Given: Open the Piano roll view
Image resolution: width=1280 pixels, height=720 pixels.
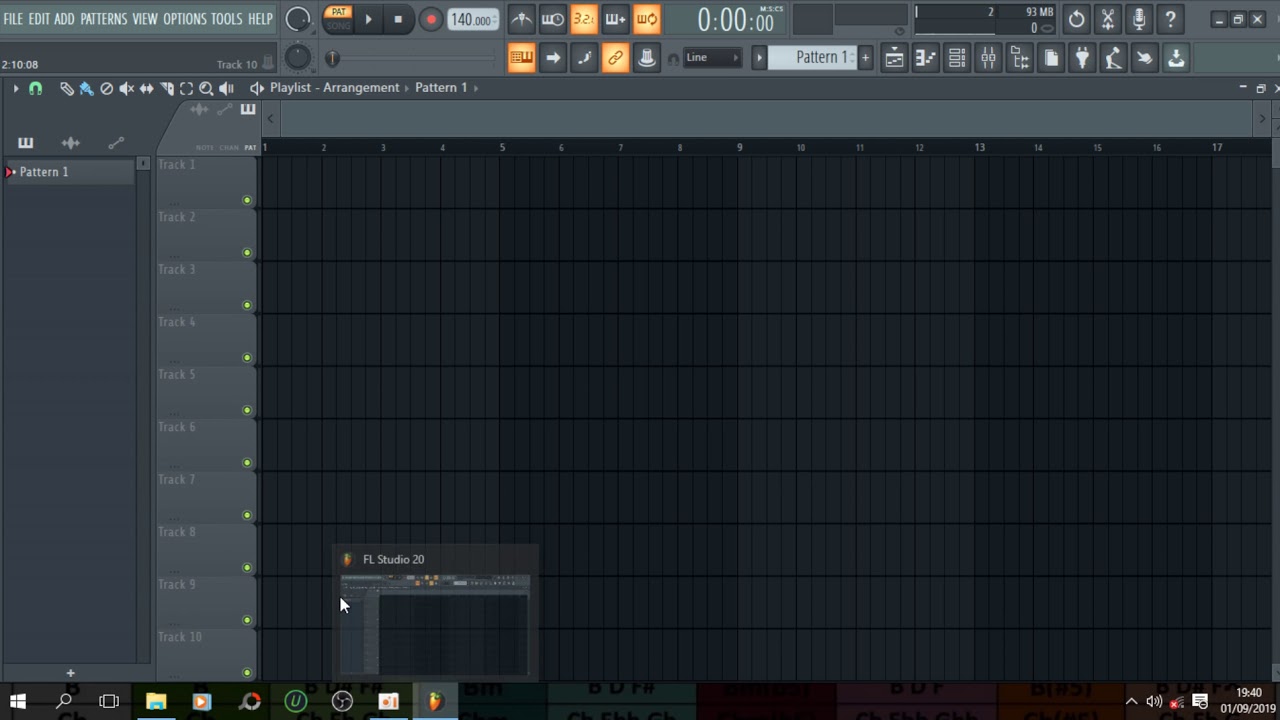Looking at the screenshot, I should point(925,58).
